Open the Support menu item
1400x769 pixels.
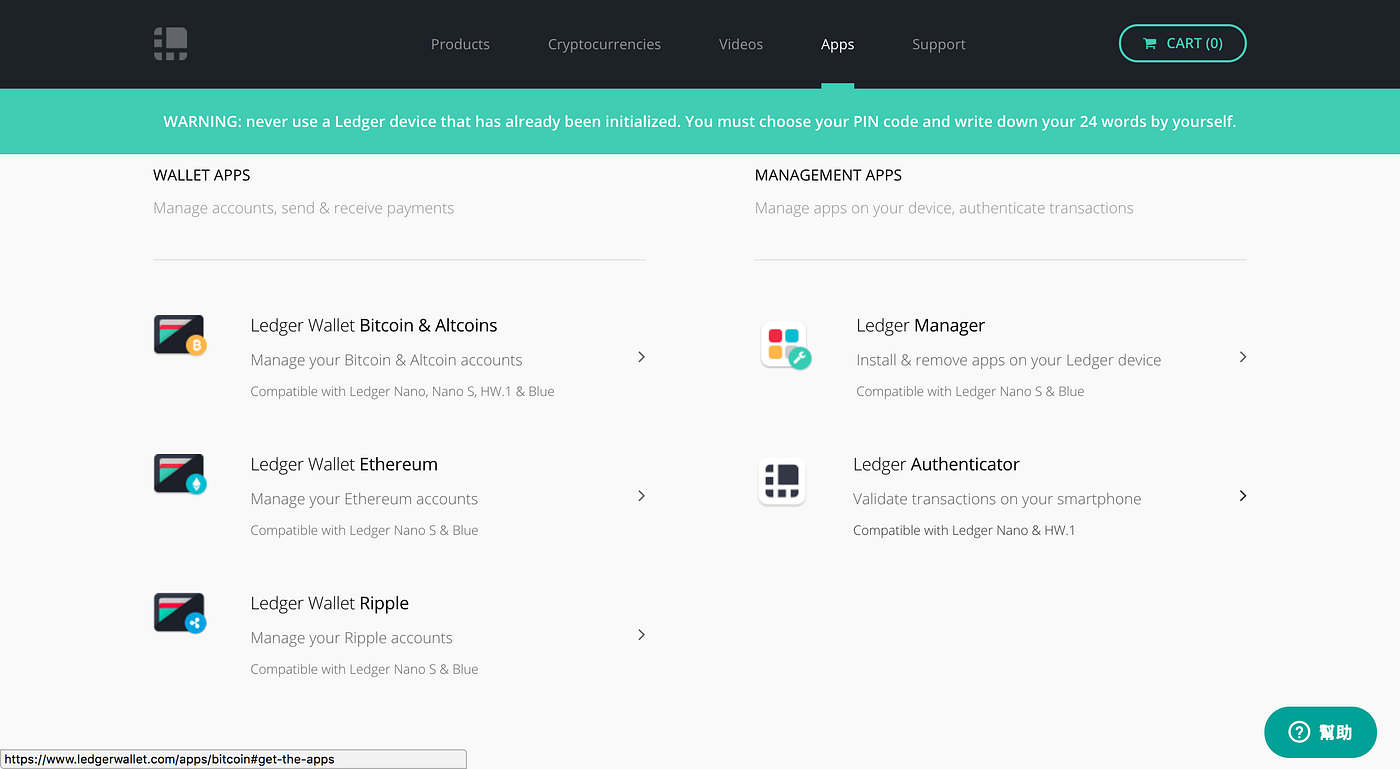coord(939,44)
